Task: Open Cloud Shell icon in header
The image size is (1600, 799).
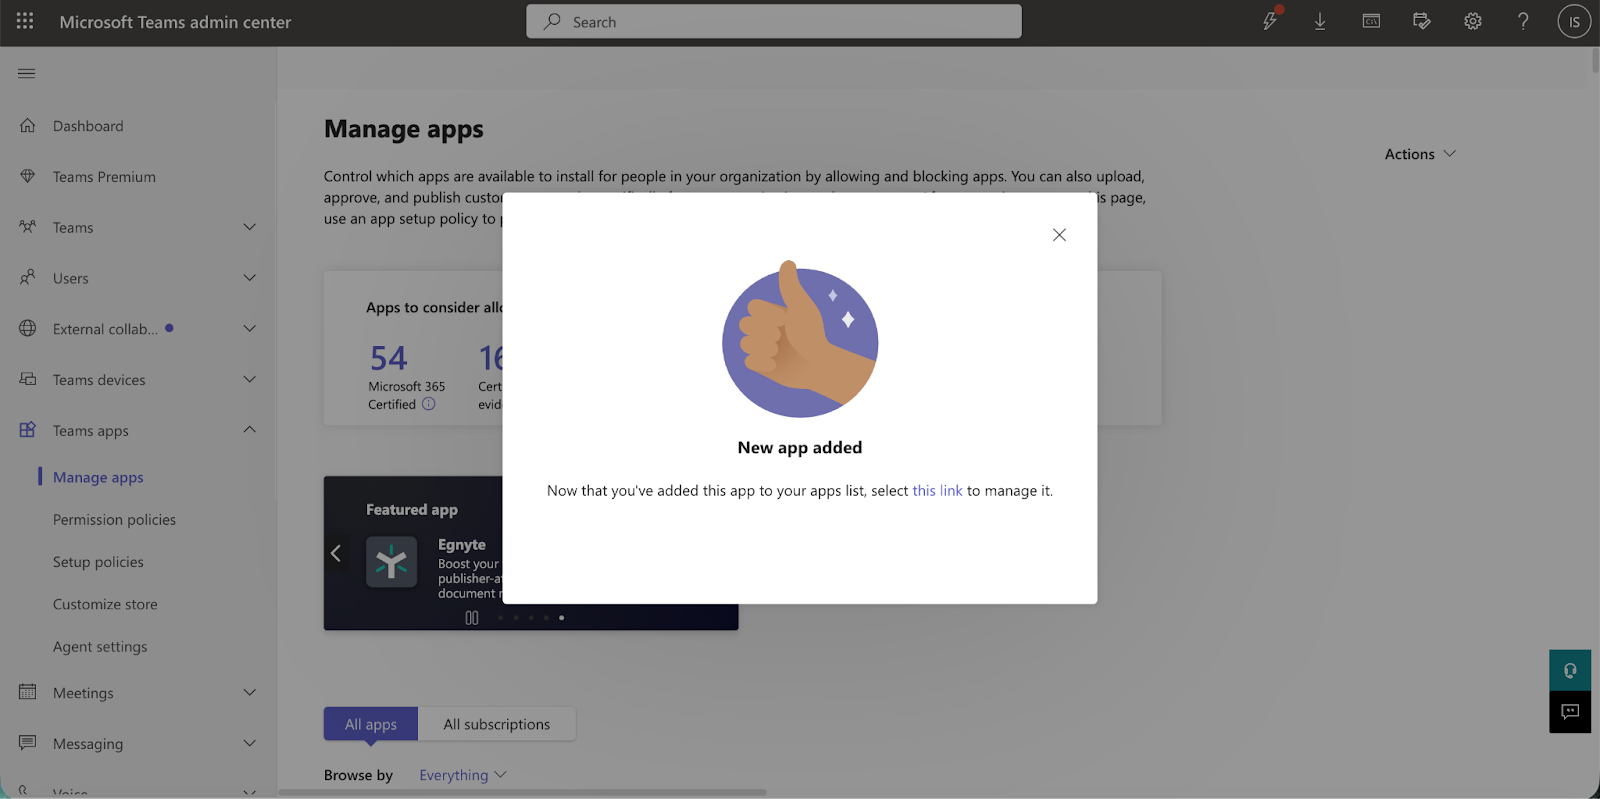Action: point(1371,21)
